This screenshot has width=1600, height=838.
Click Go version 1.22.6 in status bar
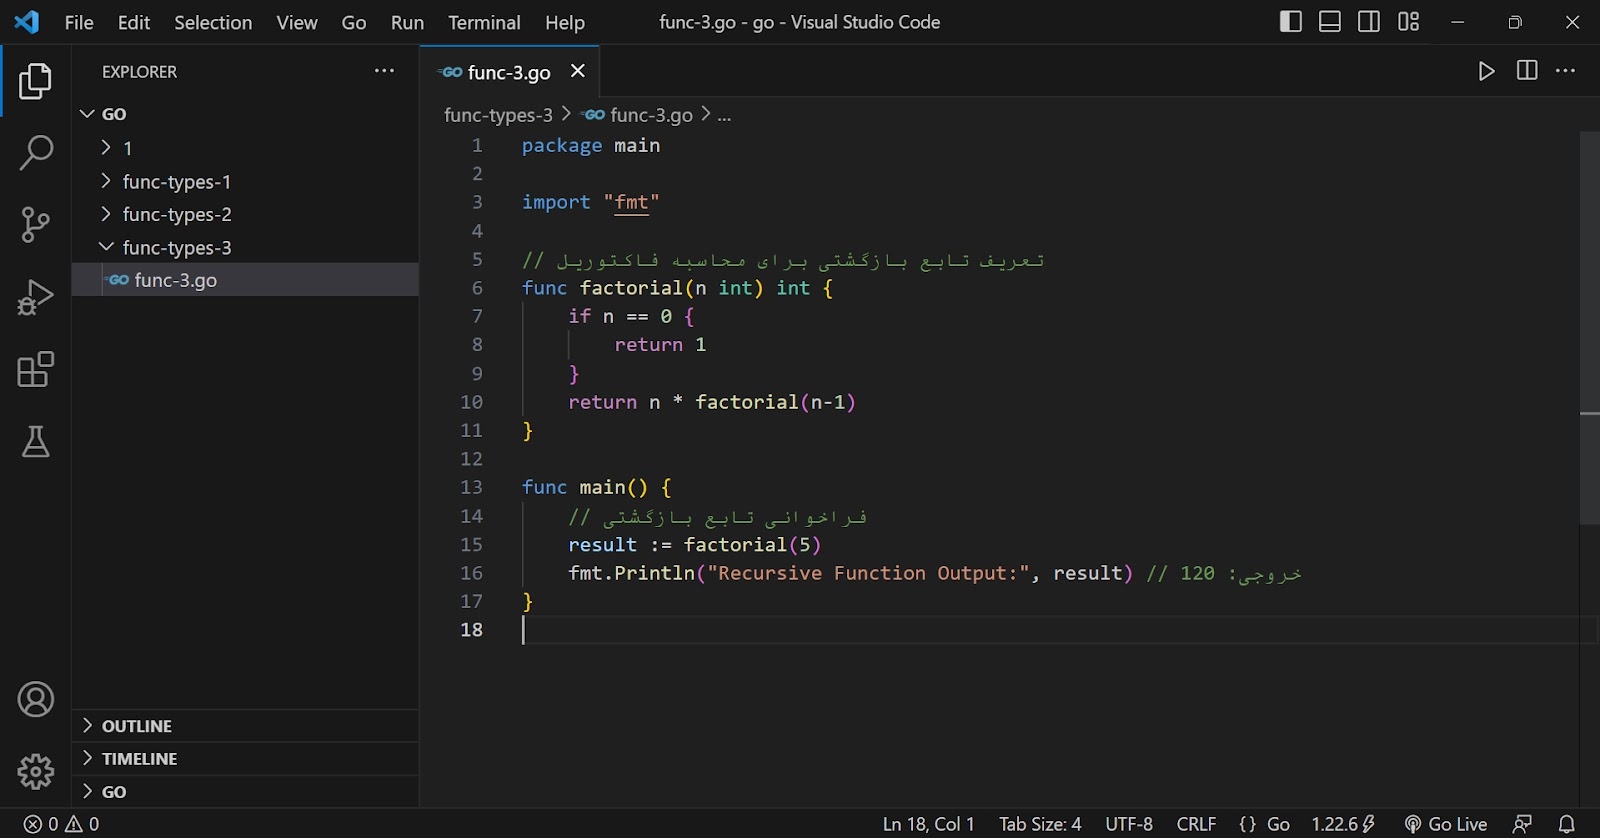[x=1343, y=824]
